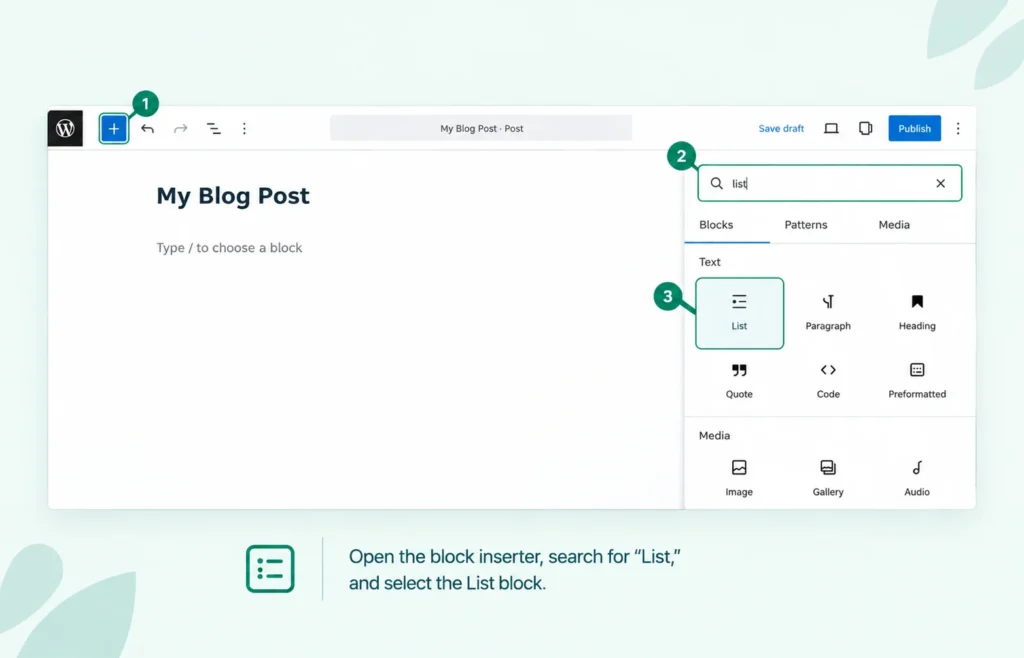Clear the block search text
Screen dimensions: 1024x658
(x=940, y=183)
